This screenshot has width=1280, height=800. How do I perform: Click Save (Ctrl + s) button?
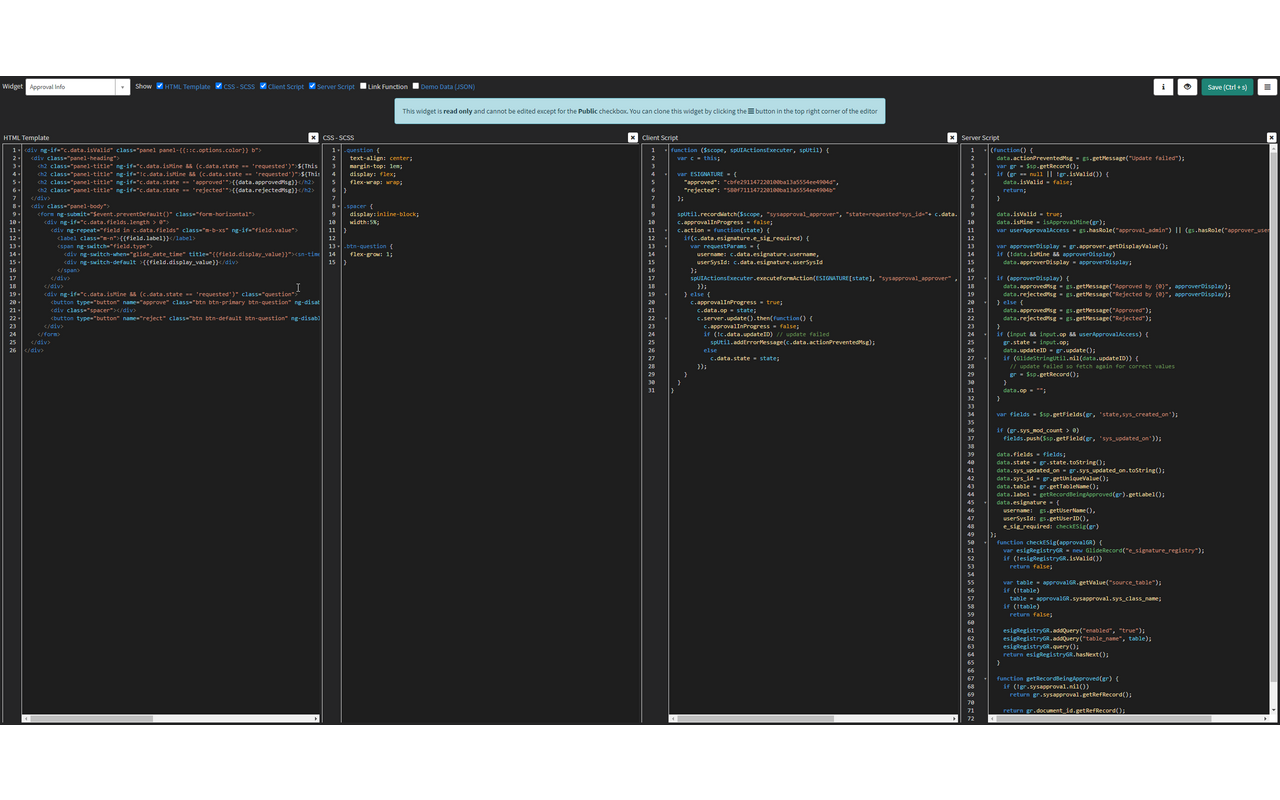tap(1227, 87)
